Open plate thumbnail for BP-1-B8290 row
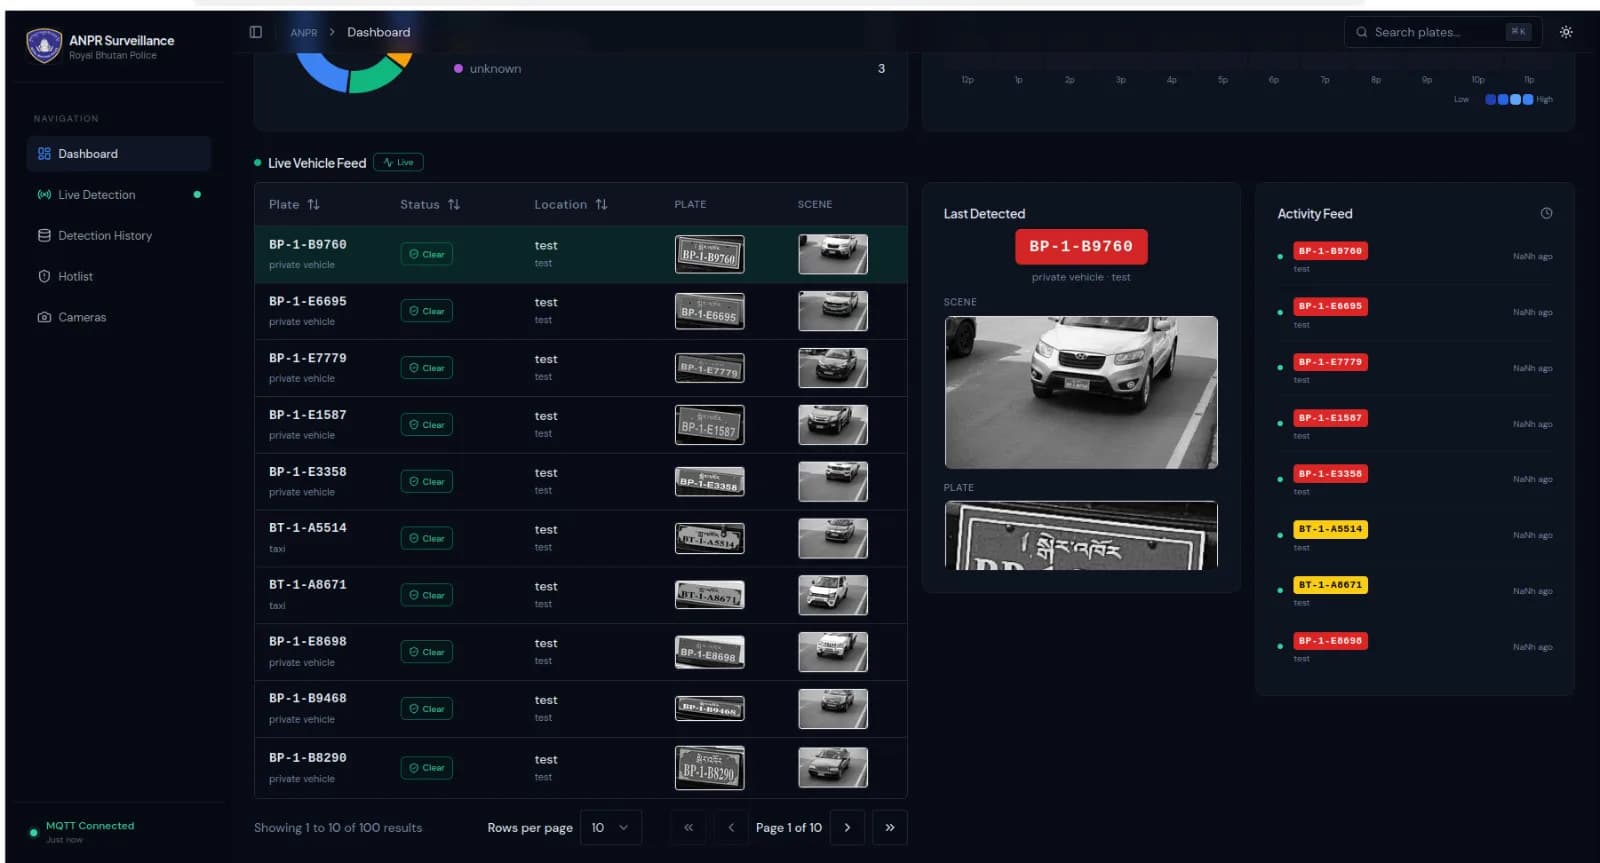Image resolution: width=1600 pixels, height=863 pixels. 710,768
